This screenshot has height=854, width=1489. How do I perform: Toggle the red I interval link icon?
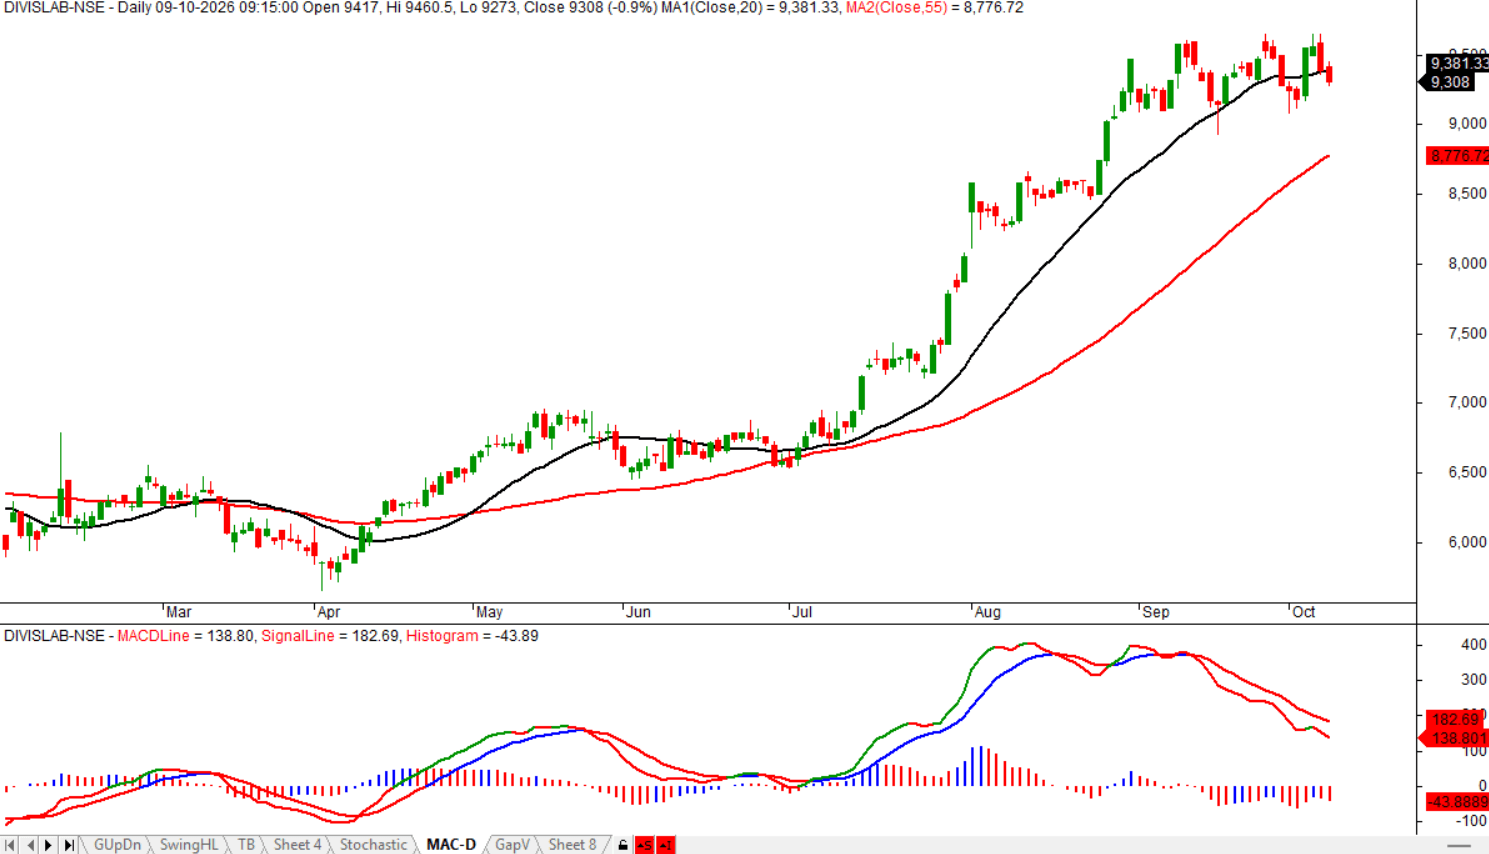(x=666, y=845)
